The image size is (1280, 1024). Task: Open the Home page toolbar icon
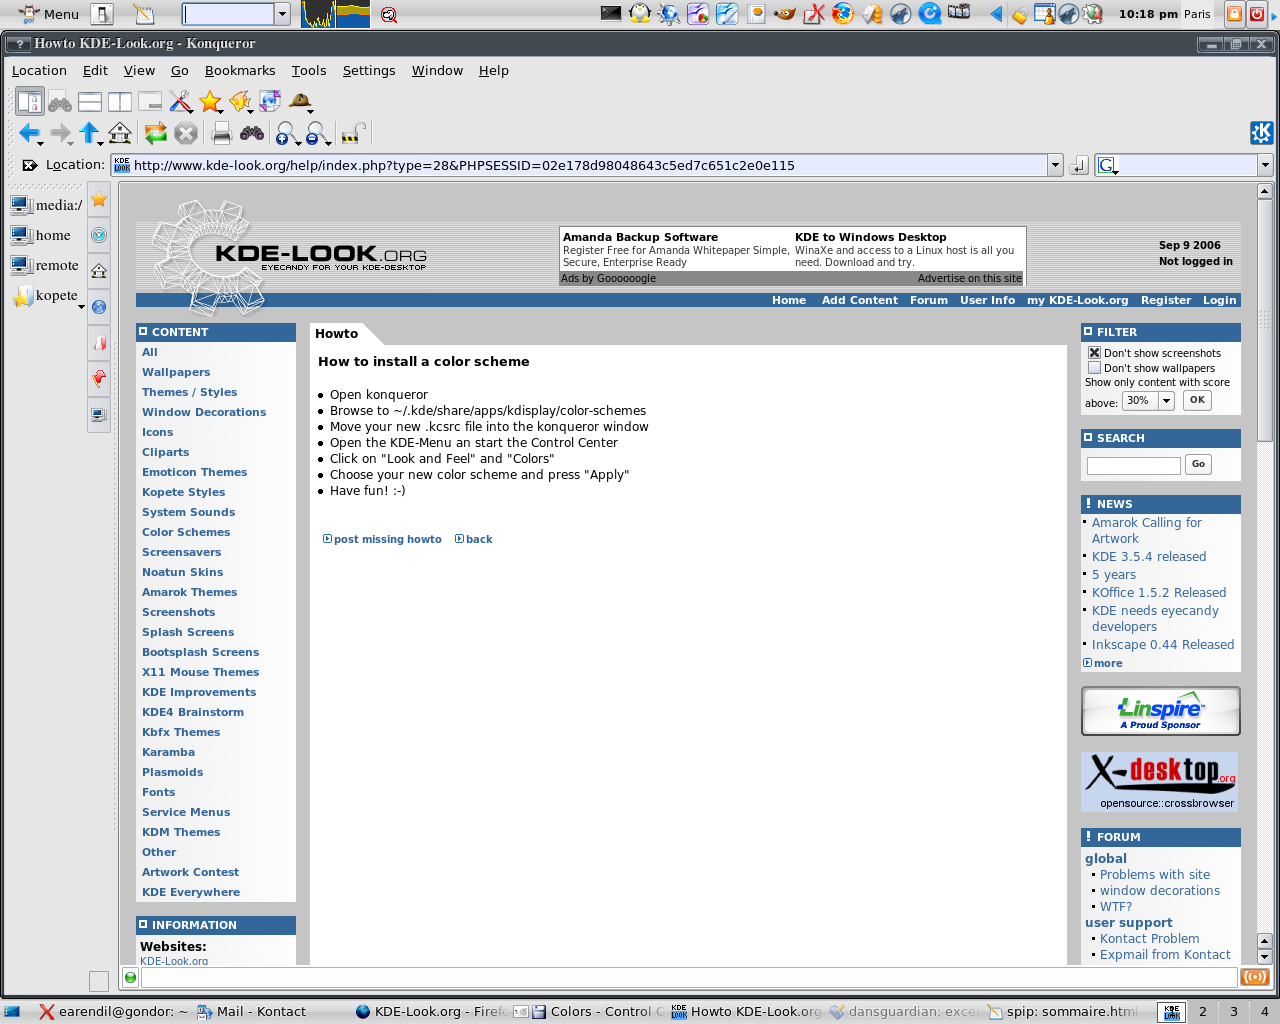click(x=120, y=133)
